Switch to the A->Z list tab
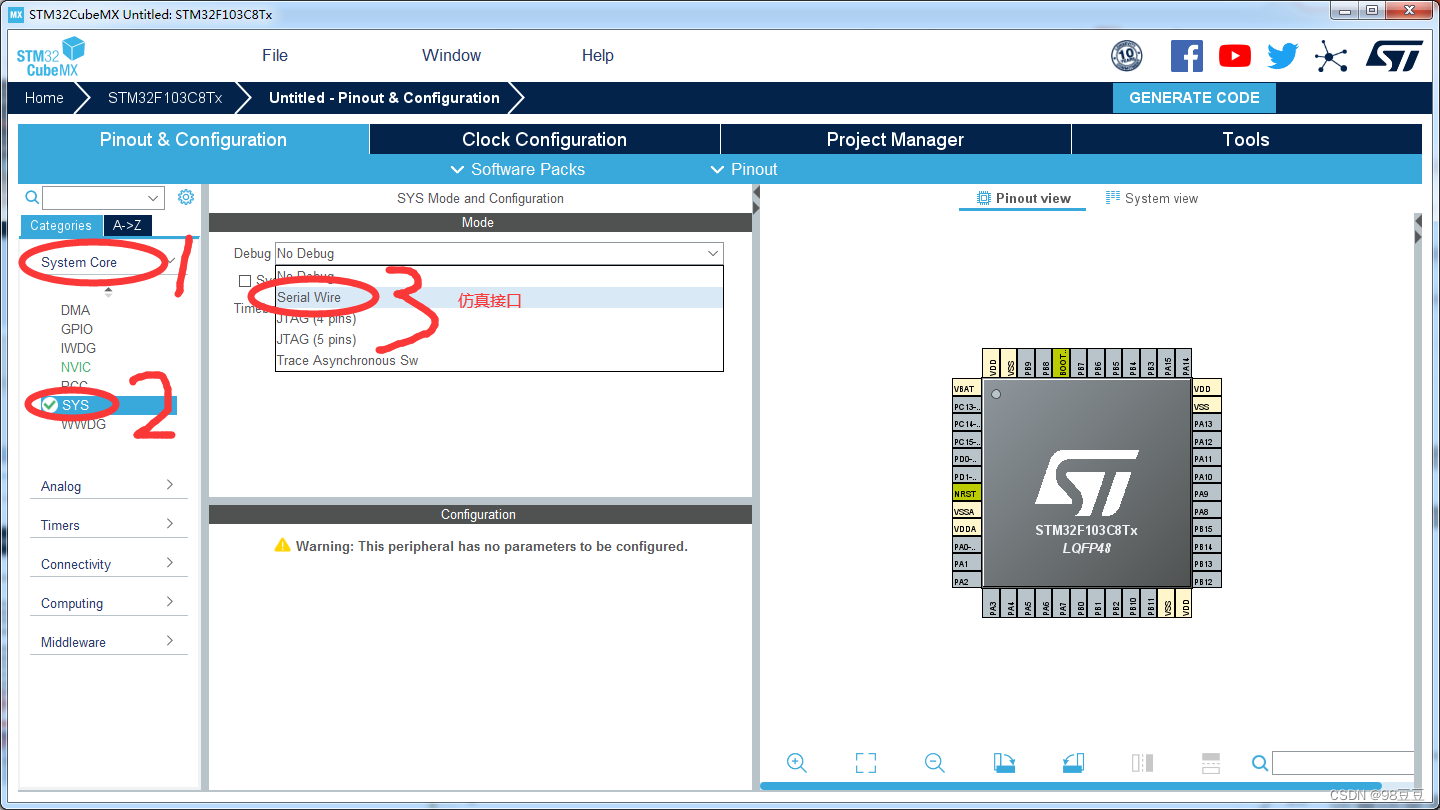The height and width of the screenshot is (810, 1440). coord(127,226)
